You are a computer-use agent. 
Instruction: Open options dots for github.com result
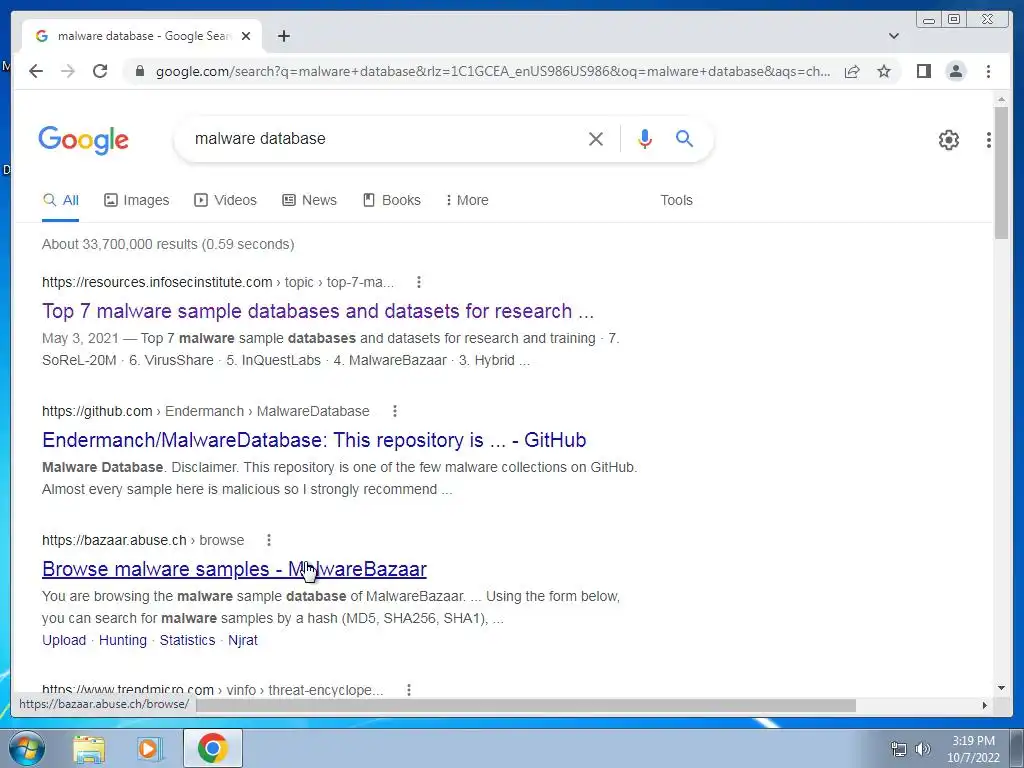point(394,411)
